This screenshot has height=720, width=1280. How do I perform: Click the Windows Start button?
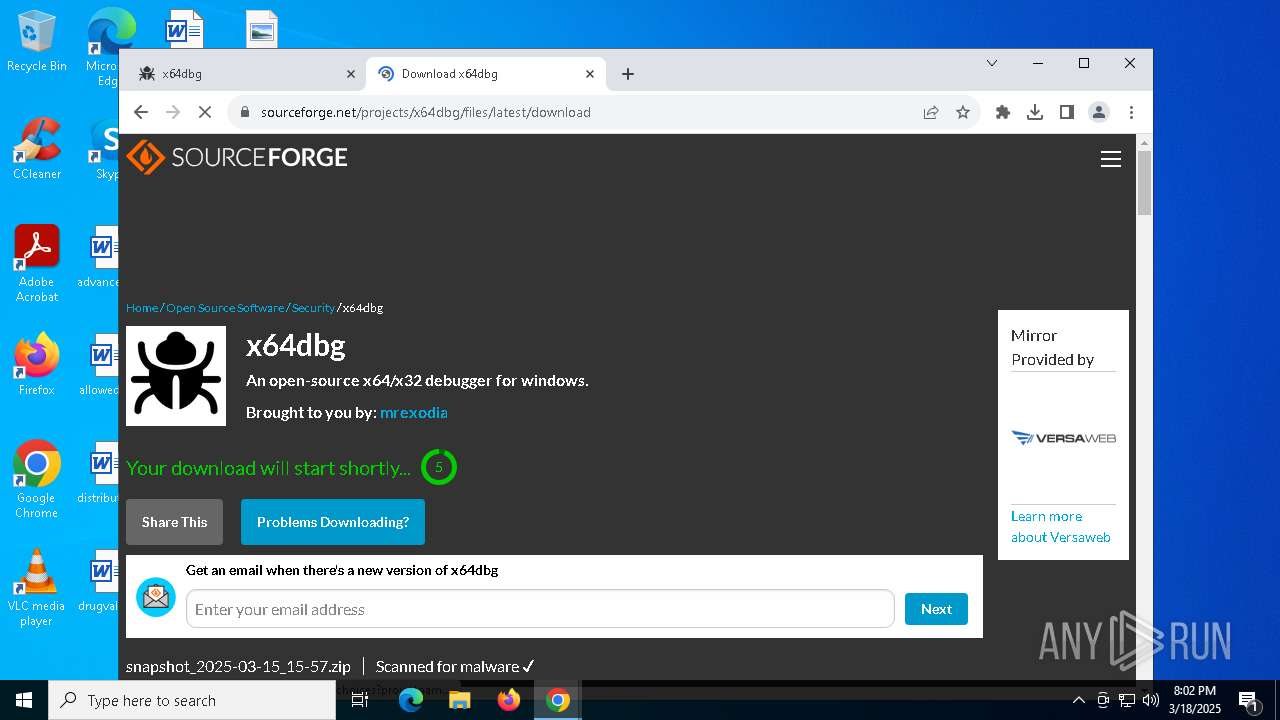(x=24, y=700)
